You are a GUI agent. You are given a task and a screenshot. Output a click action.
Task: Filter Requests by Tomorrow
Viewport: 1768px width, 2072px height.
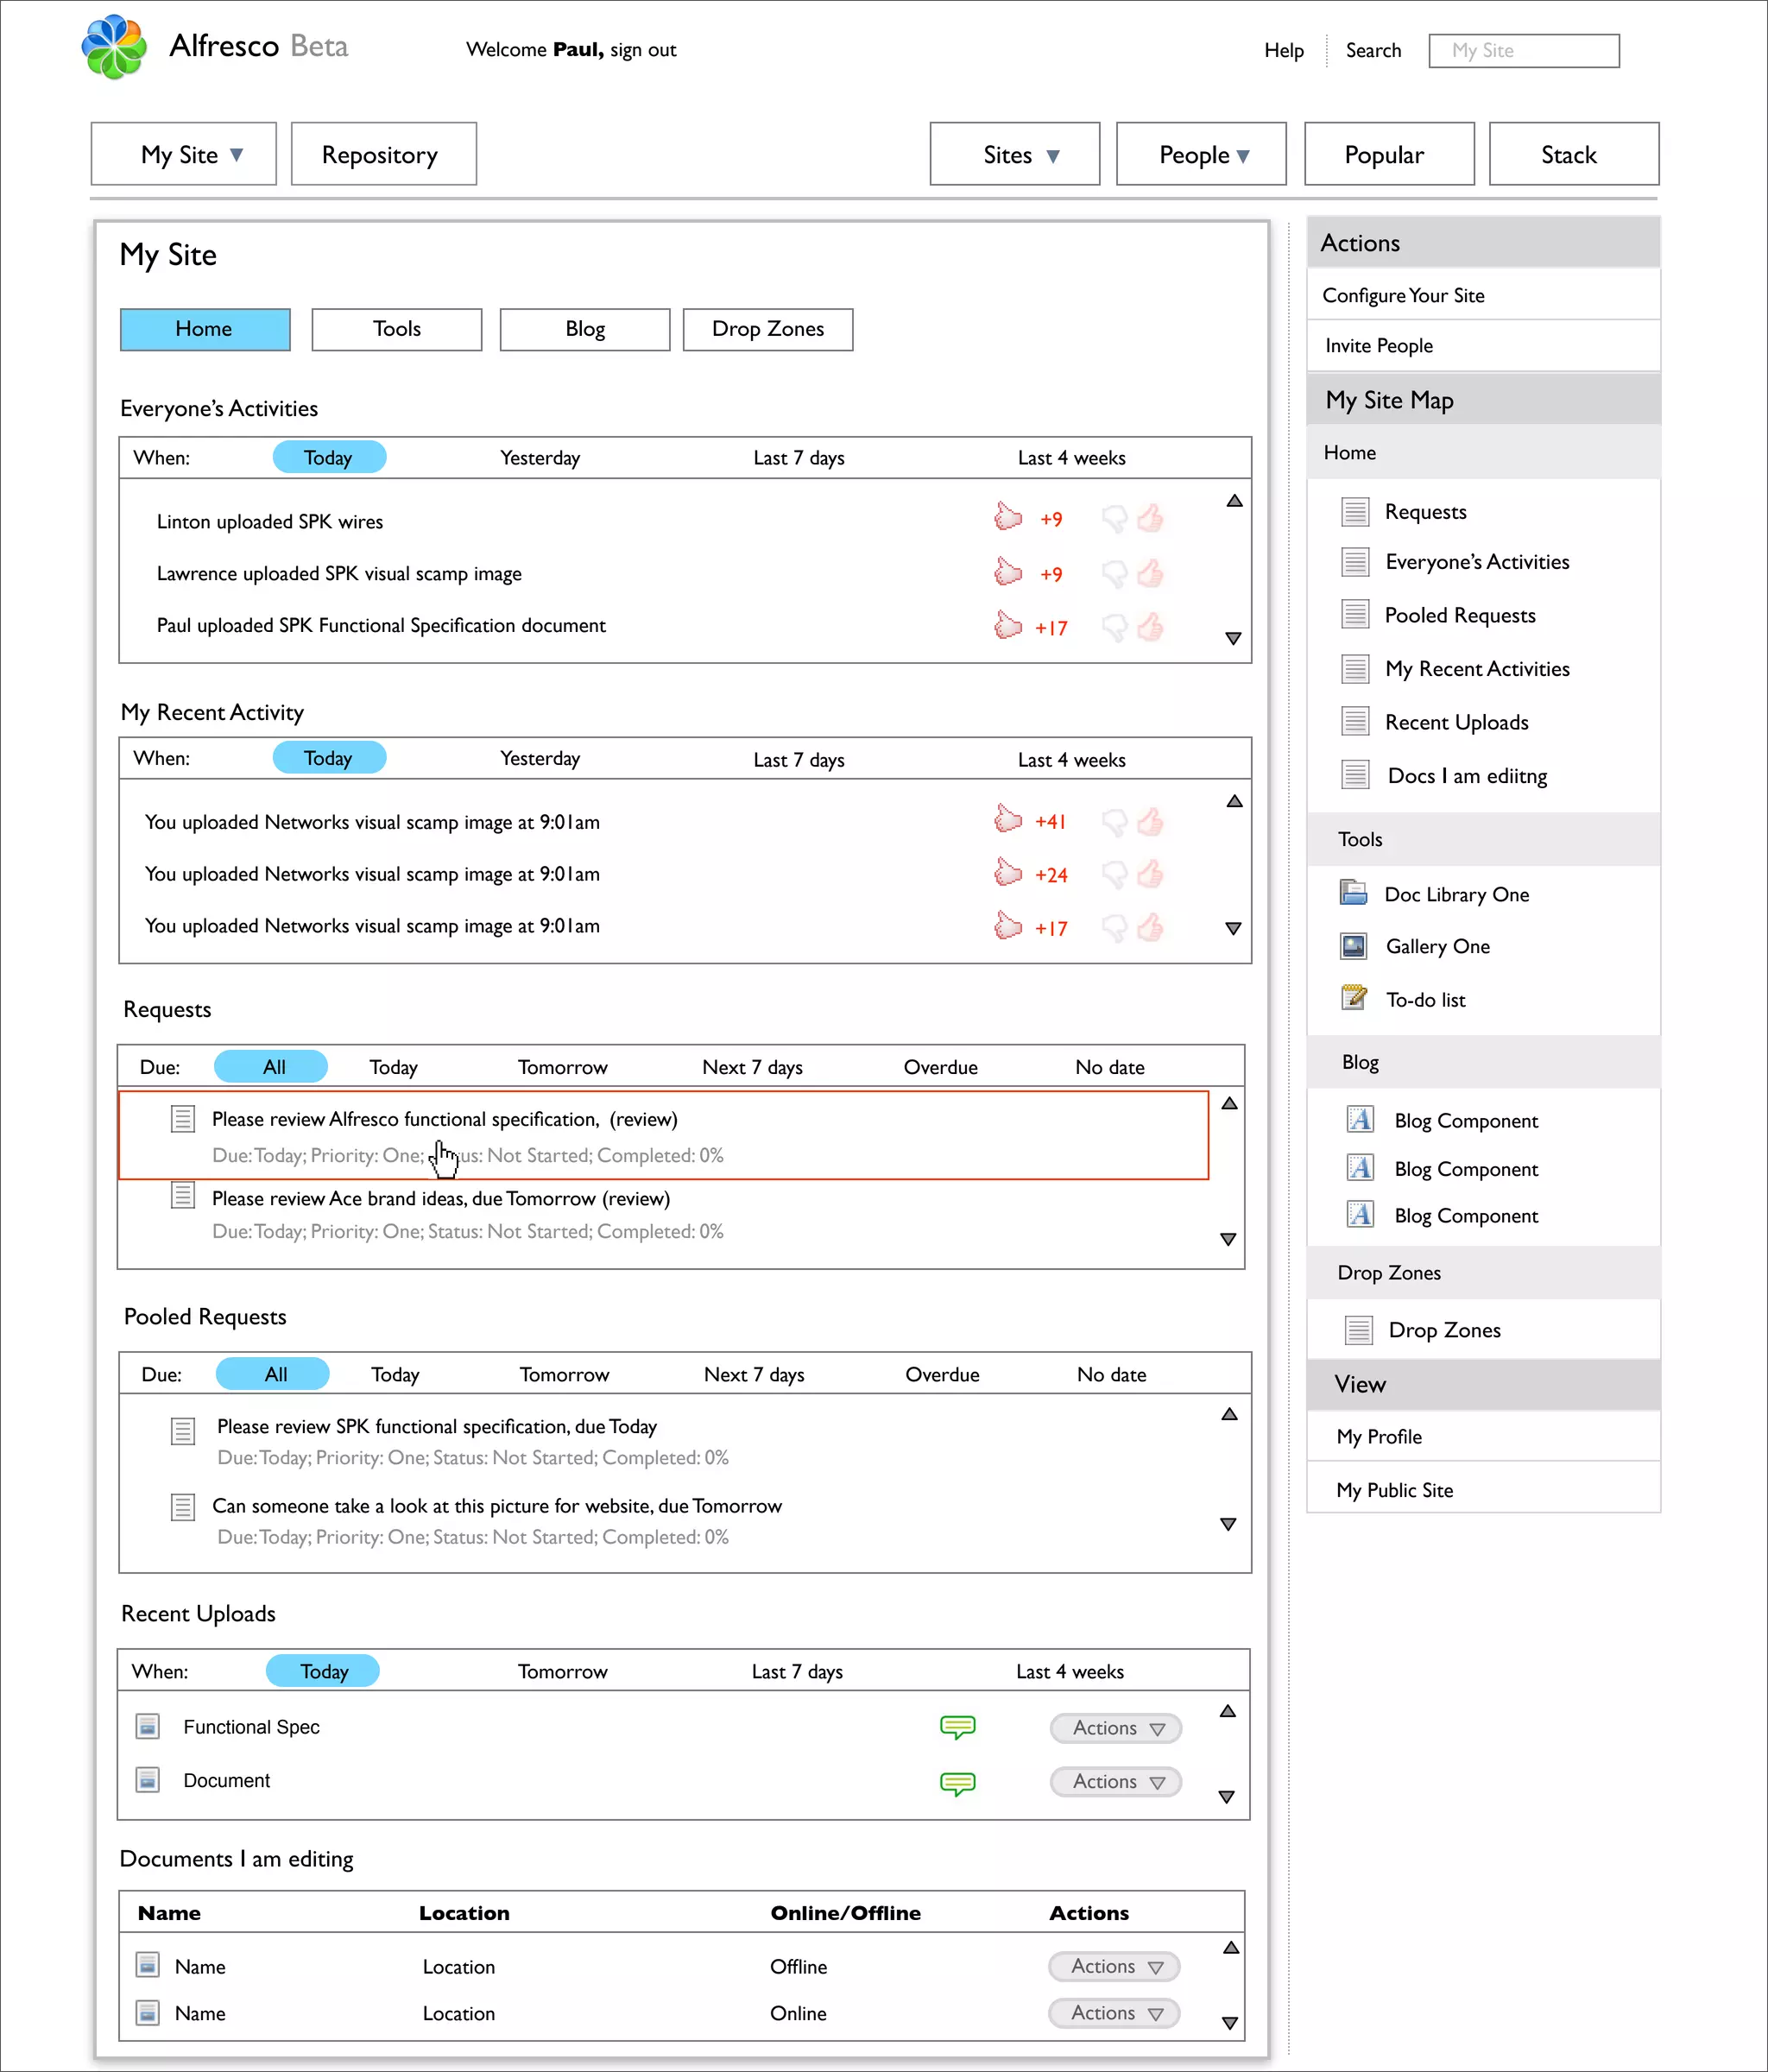coord(563,1067)
